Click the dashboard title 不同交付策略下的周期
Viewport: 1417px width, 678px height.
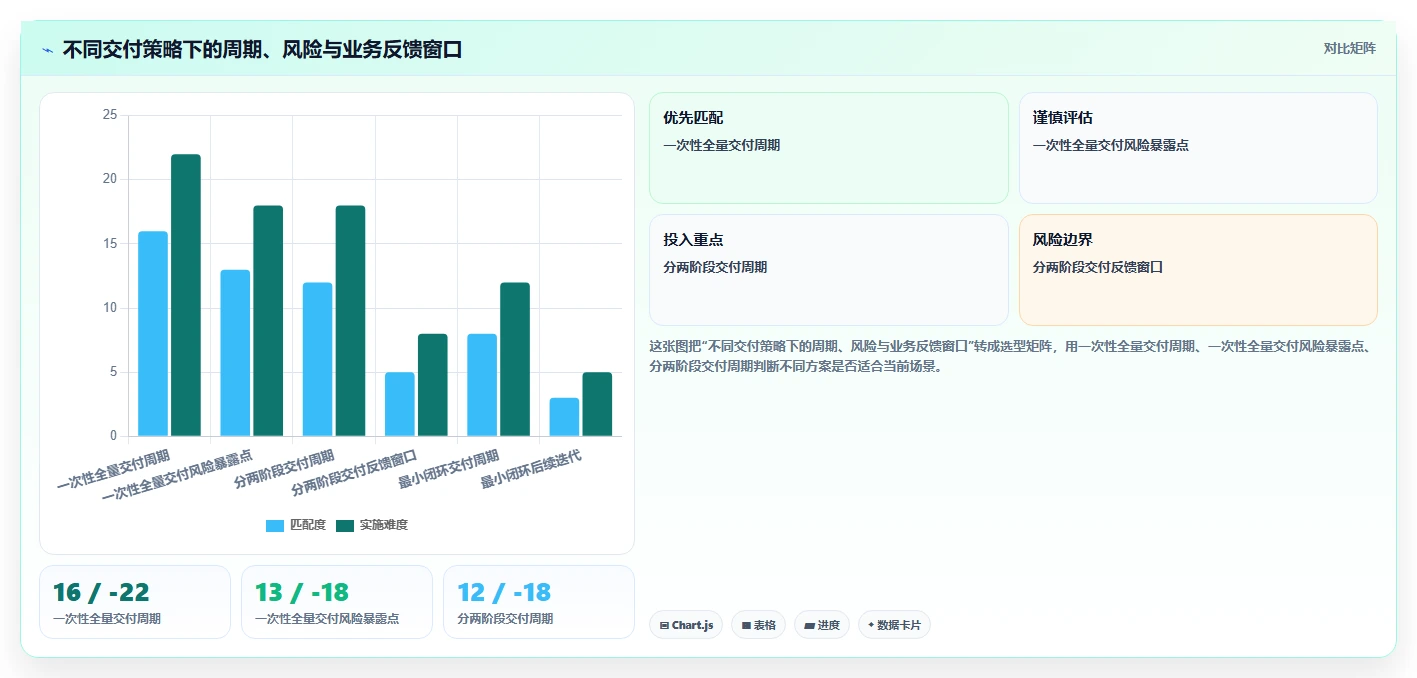click(x=262, y=49)
